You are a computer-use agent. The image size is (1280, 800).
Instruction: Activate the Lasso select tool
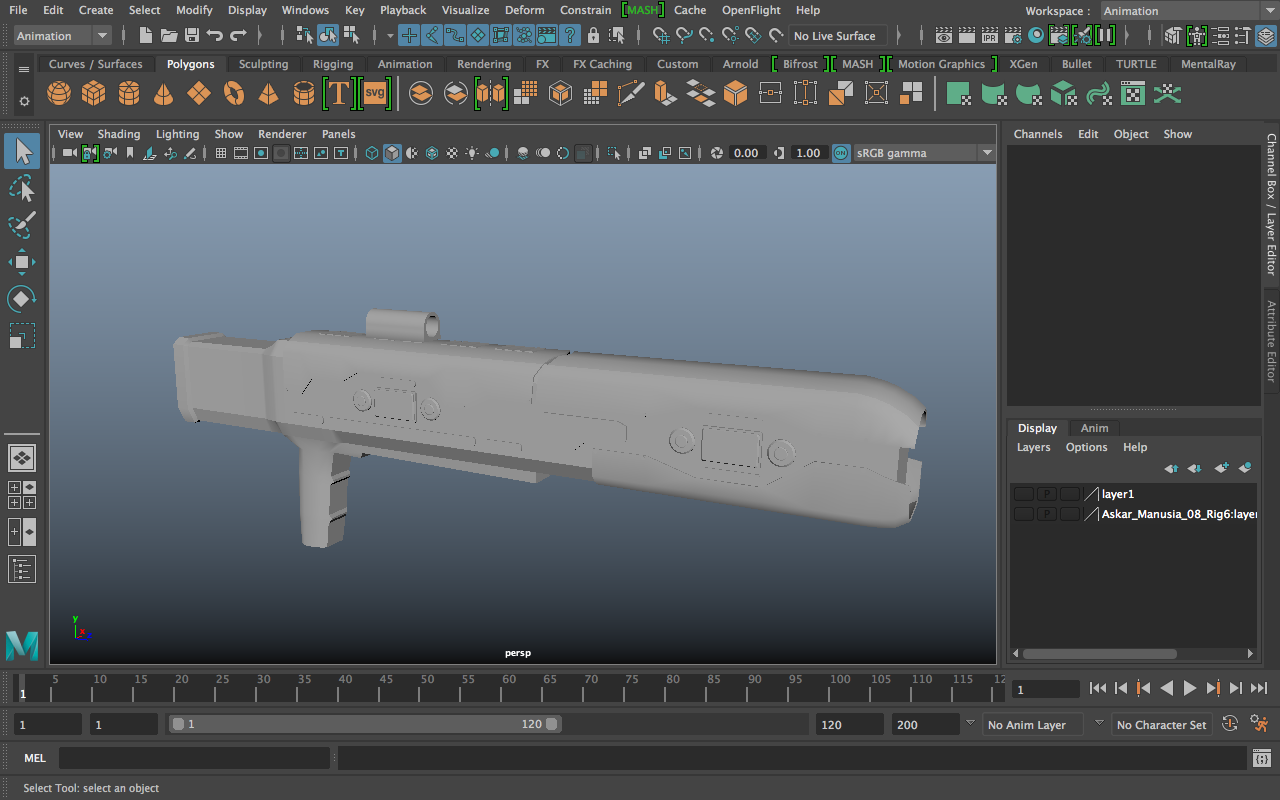(x=22, y=188)
